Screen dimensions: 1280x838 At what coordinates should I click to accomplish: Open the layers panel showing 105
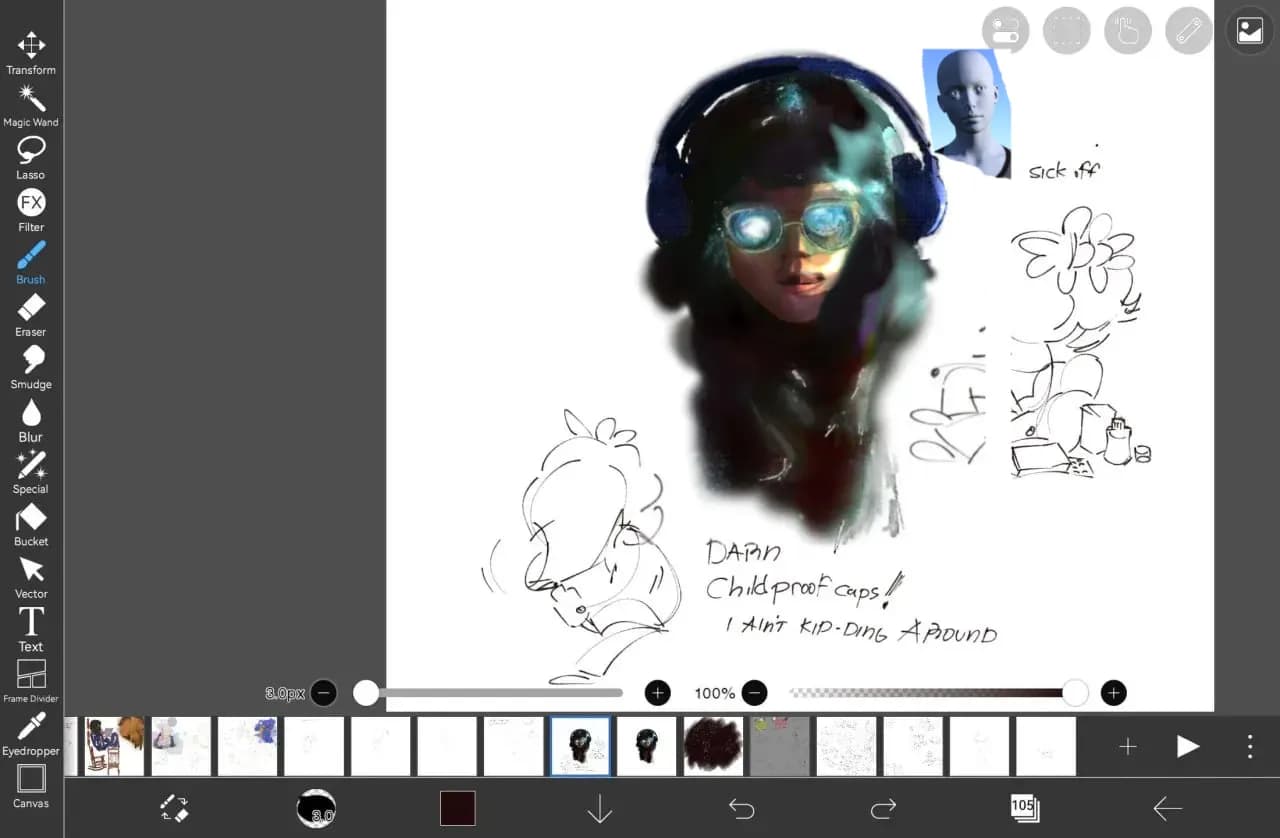coord(1024,808)
